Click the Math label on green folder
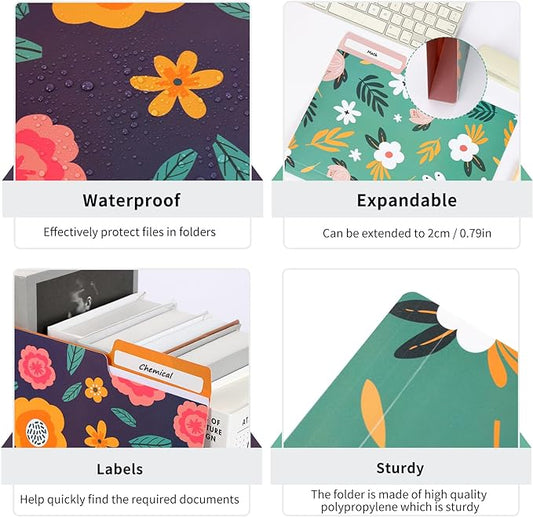Viewport: 533px width, 517px height. click(372, 53)
